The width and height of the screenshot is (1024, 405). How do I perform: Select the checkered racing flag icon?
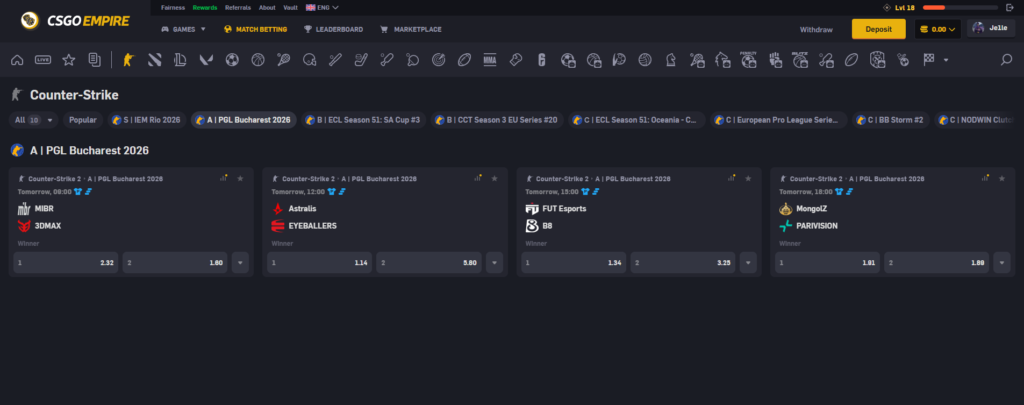pyautogui.click(x=929, y=60)
